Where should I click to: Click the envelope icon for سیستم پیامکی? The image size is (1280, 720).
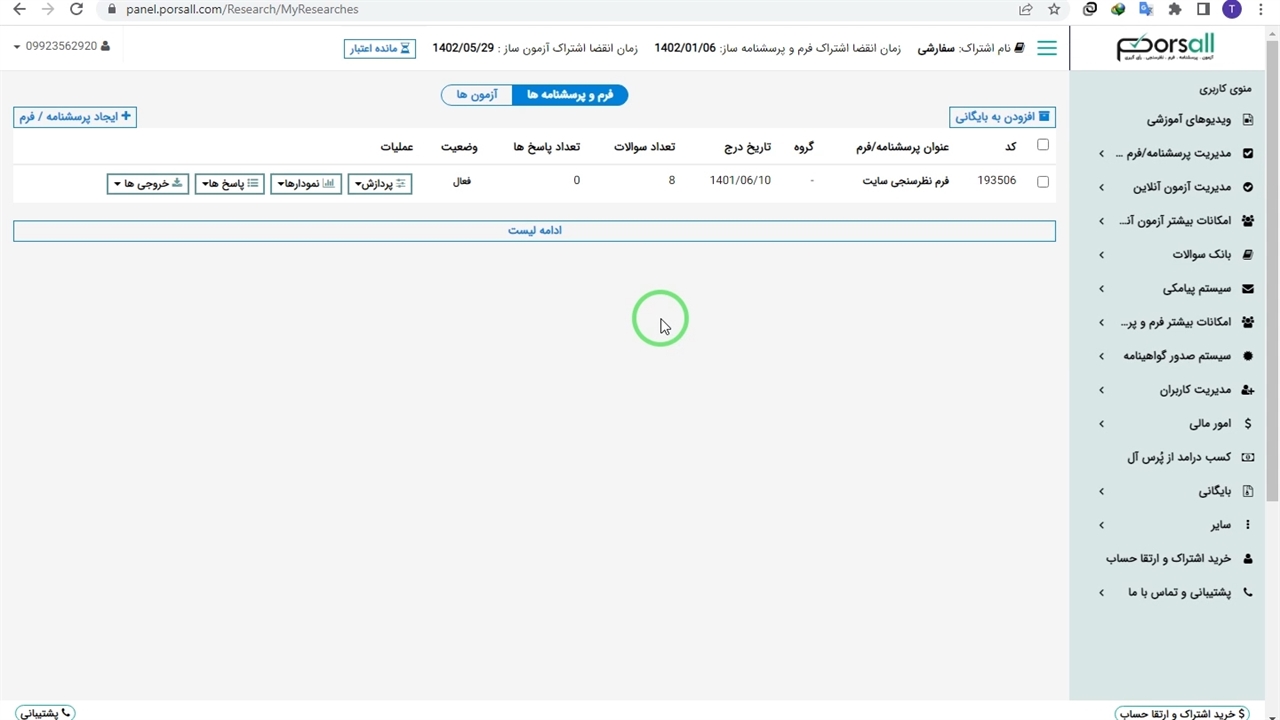[1247, 289]
